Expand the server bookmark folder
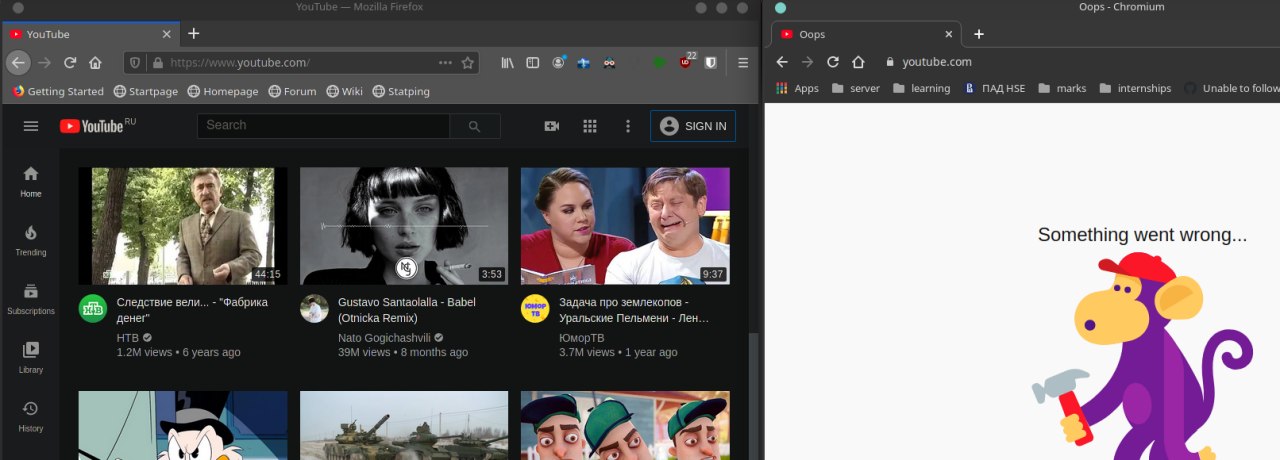1280x460 pixels. 855,88
